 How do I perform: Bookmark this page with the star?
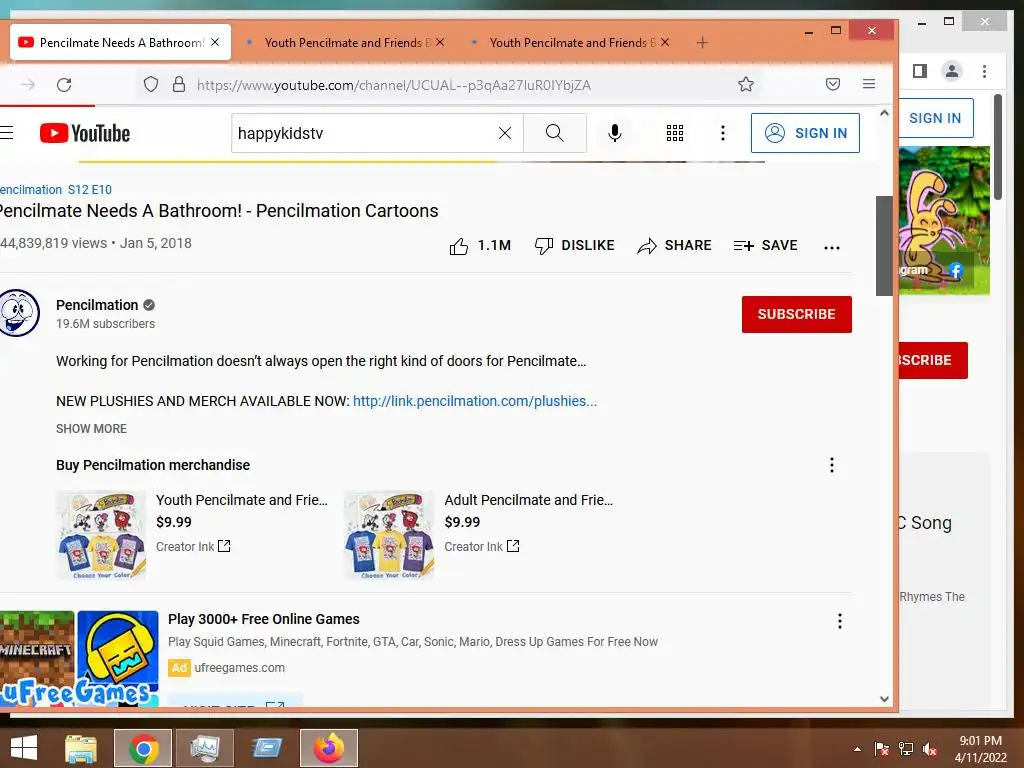click(746, 84)
